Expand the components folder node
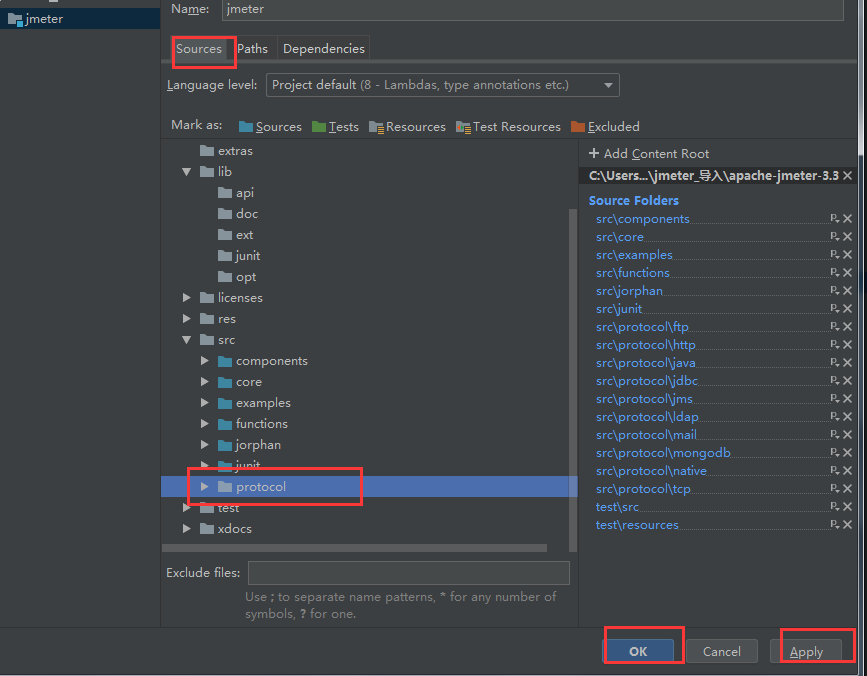 [205, 361]
